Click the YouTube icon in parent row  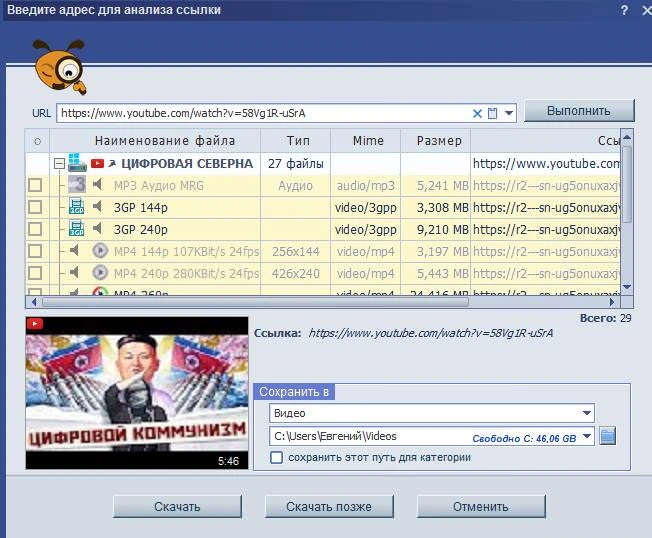point(97,163)
